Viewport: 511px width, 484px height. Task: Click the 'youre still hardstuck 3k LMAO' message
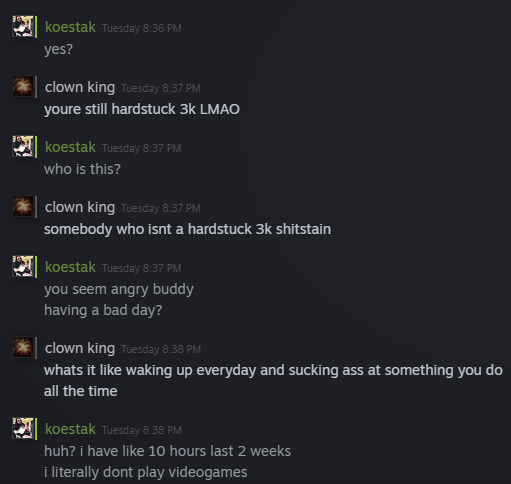coord(142,109)
